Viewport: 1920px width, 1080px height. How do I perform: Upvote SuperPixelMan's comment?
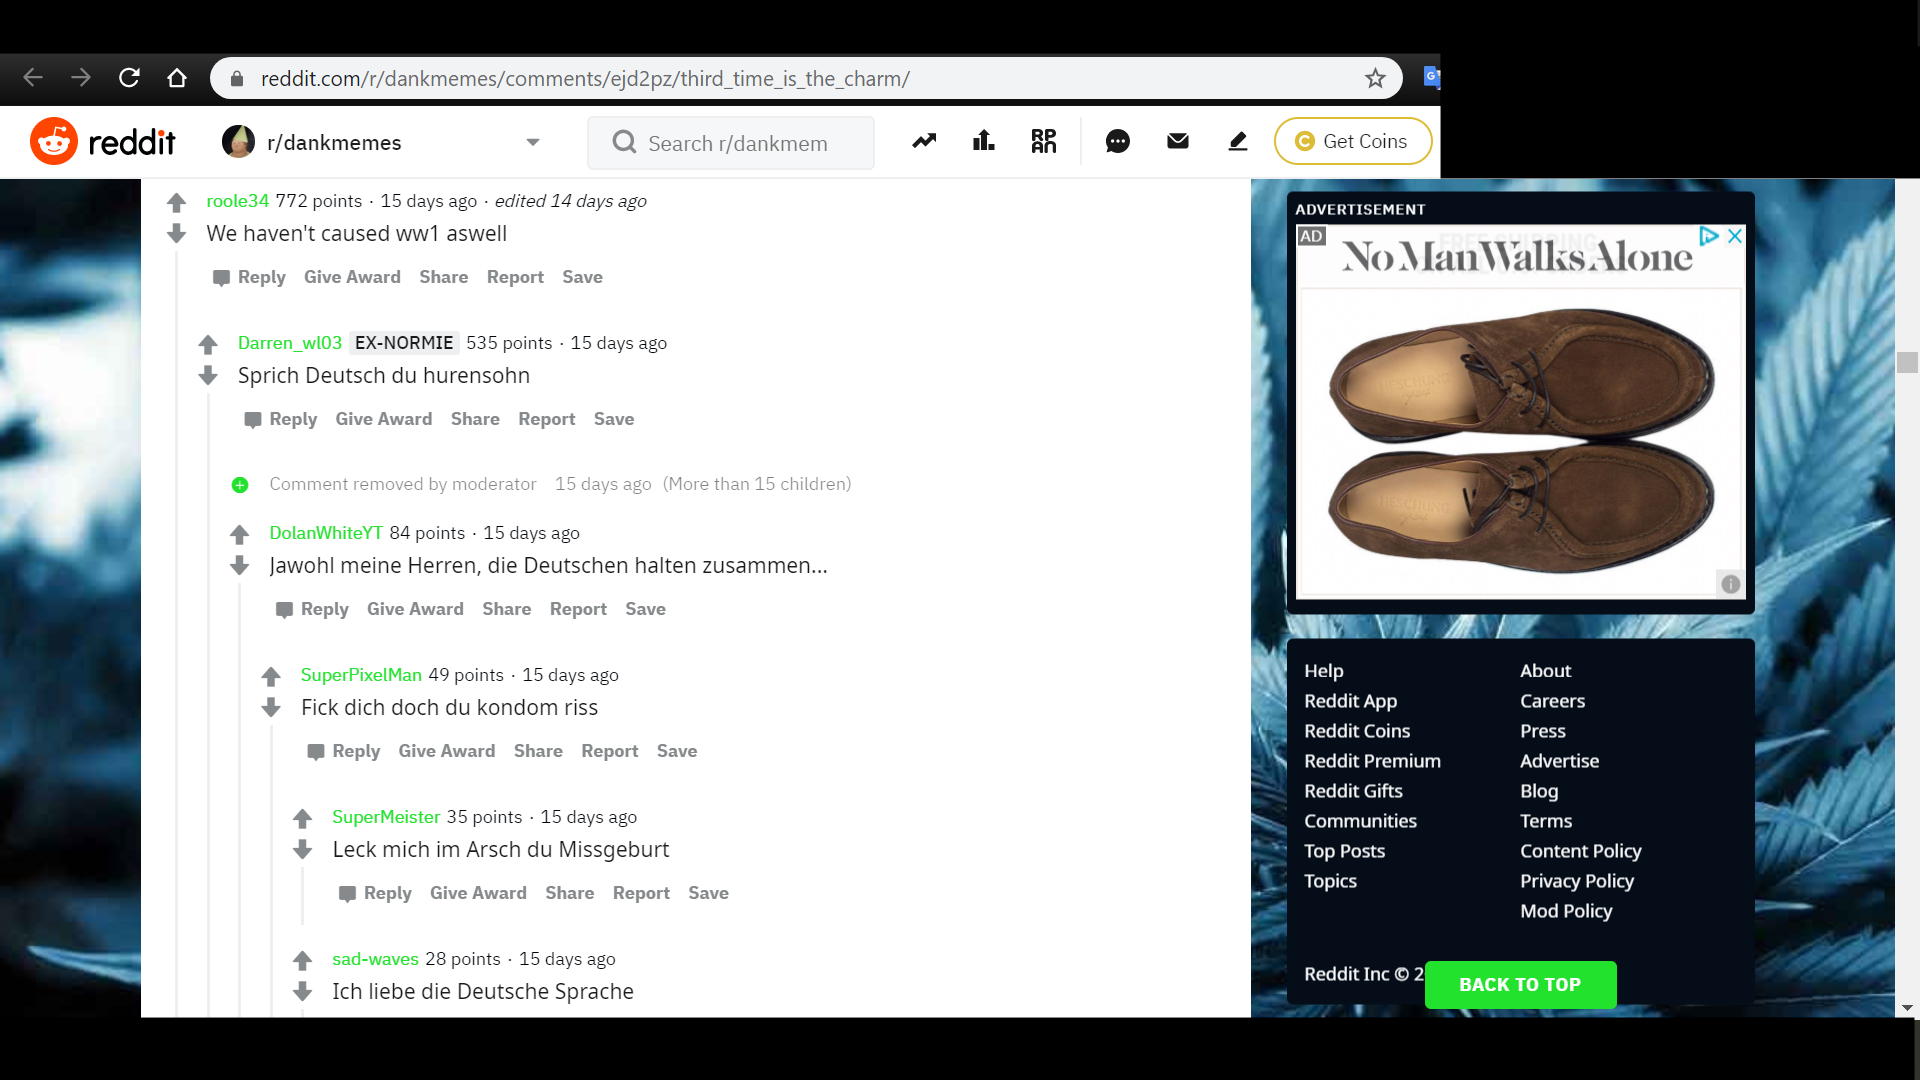coord(271,677)
